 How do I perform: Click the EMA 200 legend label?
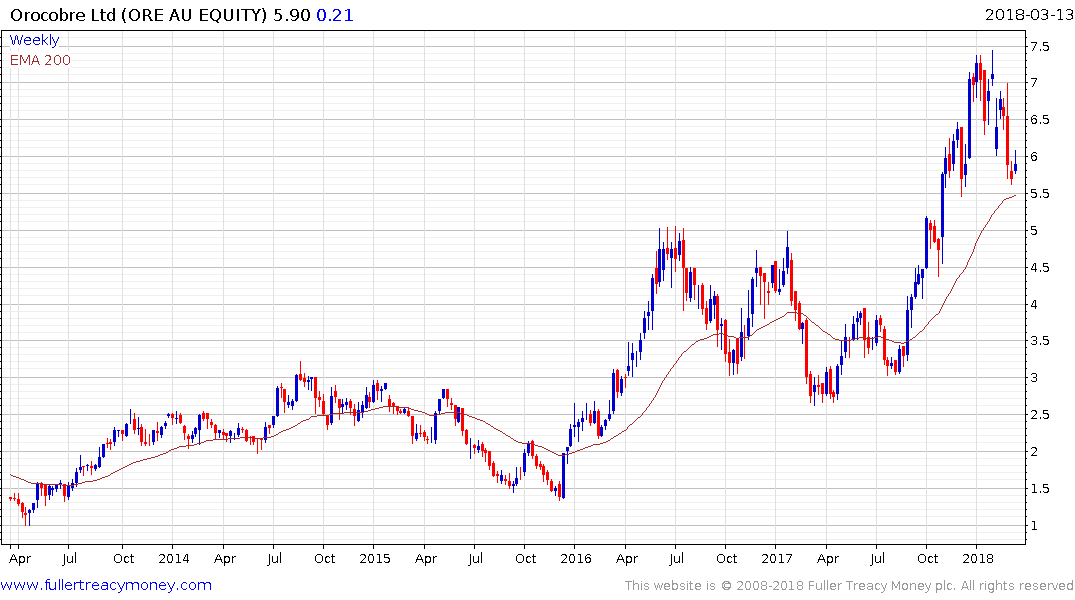tap(40, 60)
